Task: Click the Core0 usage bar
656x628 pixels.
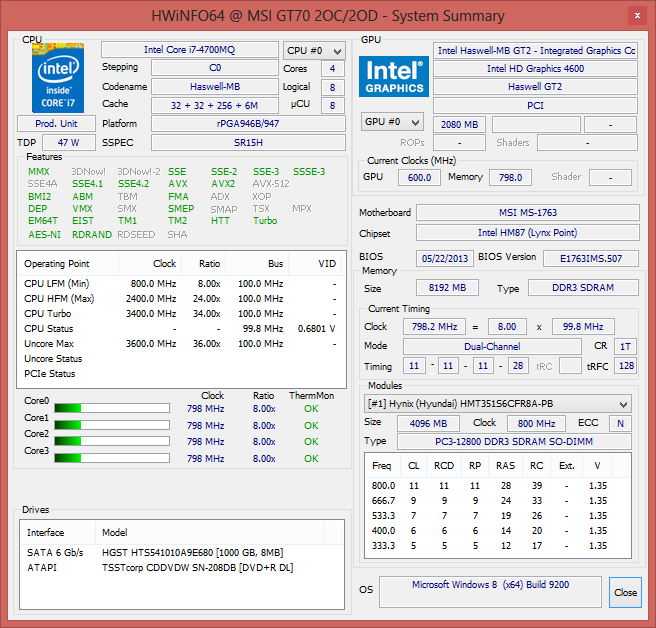Action: 112,408
